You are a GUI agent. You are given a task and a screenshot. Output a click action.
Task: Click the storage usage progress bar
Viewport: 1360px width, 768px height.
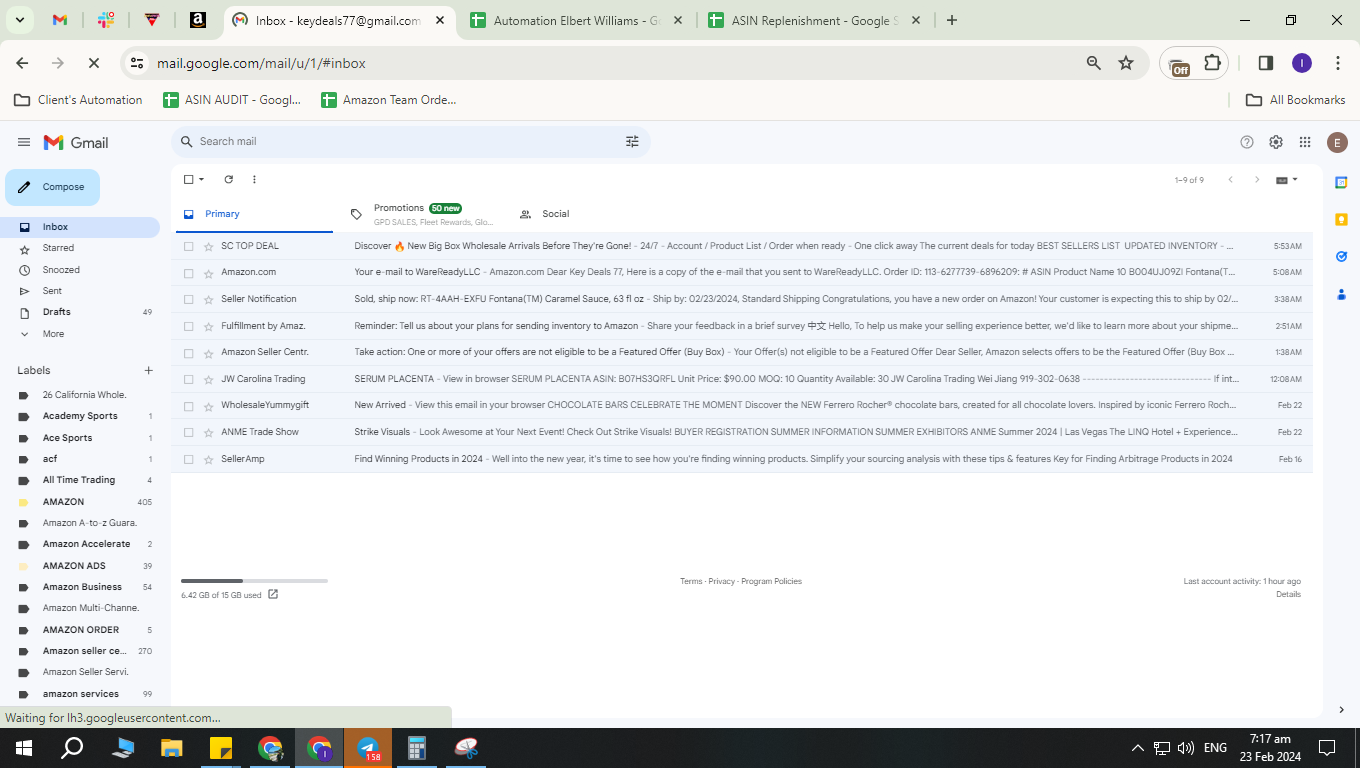254,581
